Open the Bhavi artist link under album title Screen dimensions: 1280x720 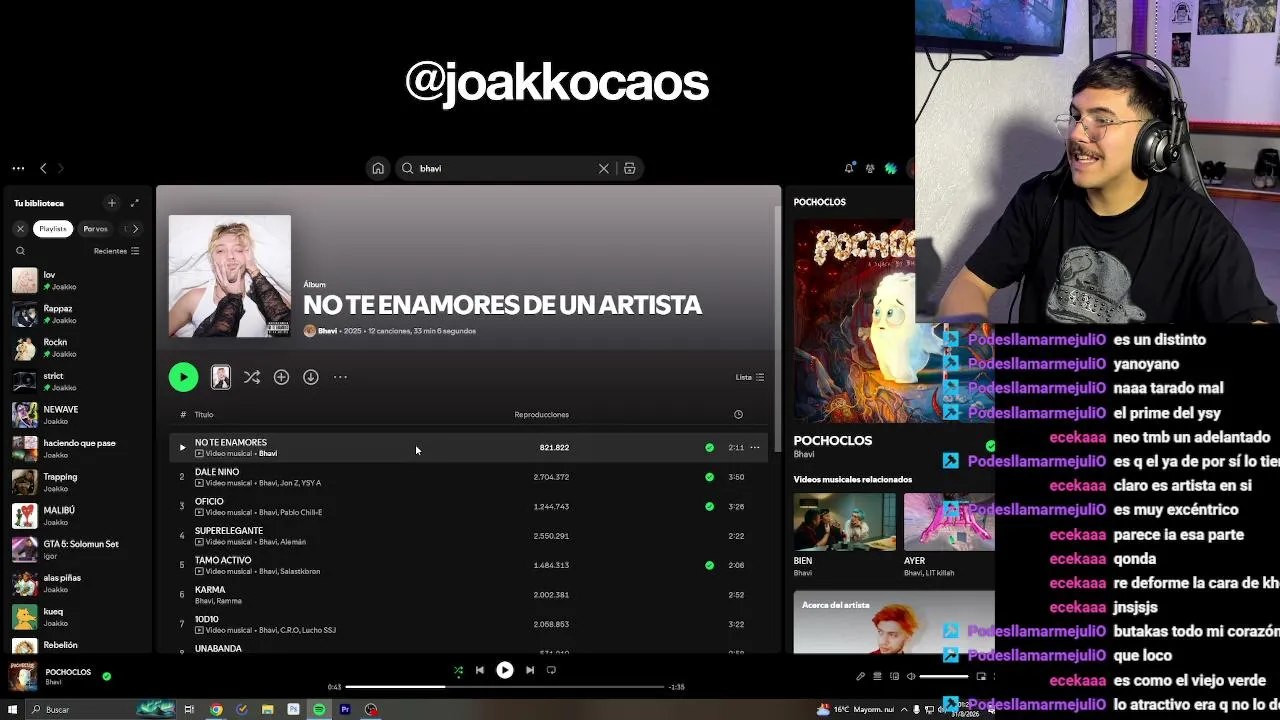[x=327, y=331]
